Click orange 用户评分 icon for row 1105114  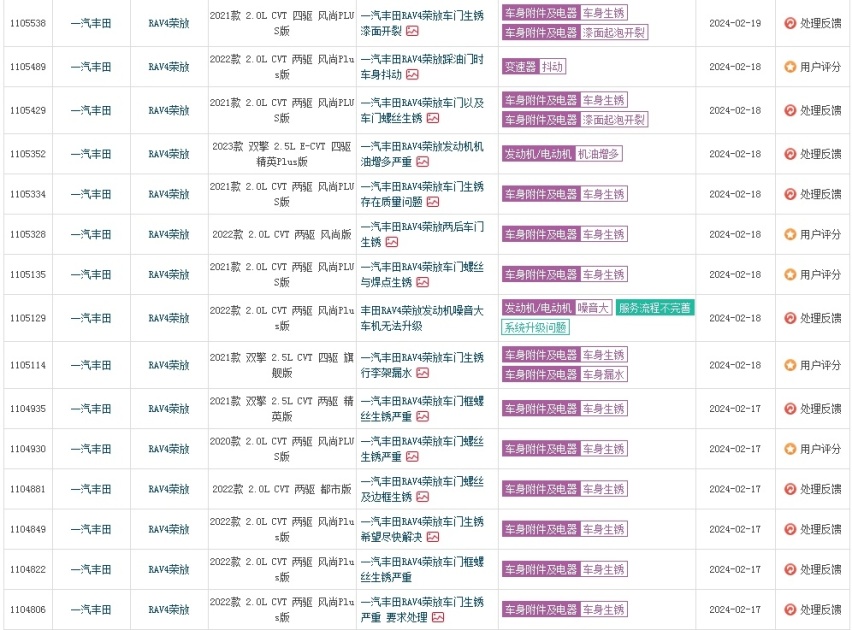[x=790, y=365]
